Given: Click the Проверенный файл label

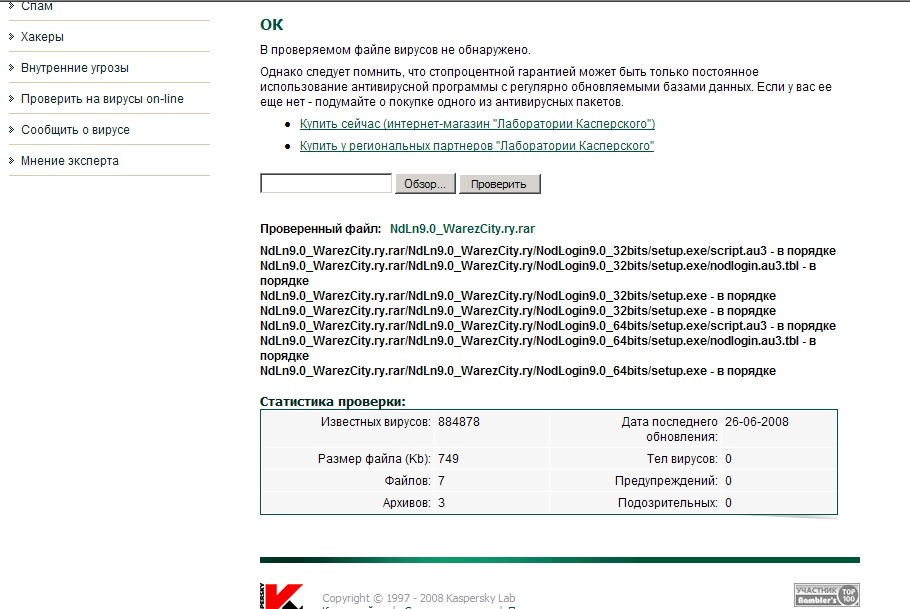Looking at the screenshot, I should (320, 229).
